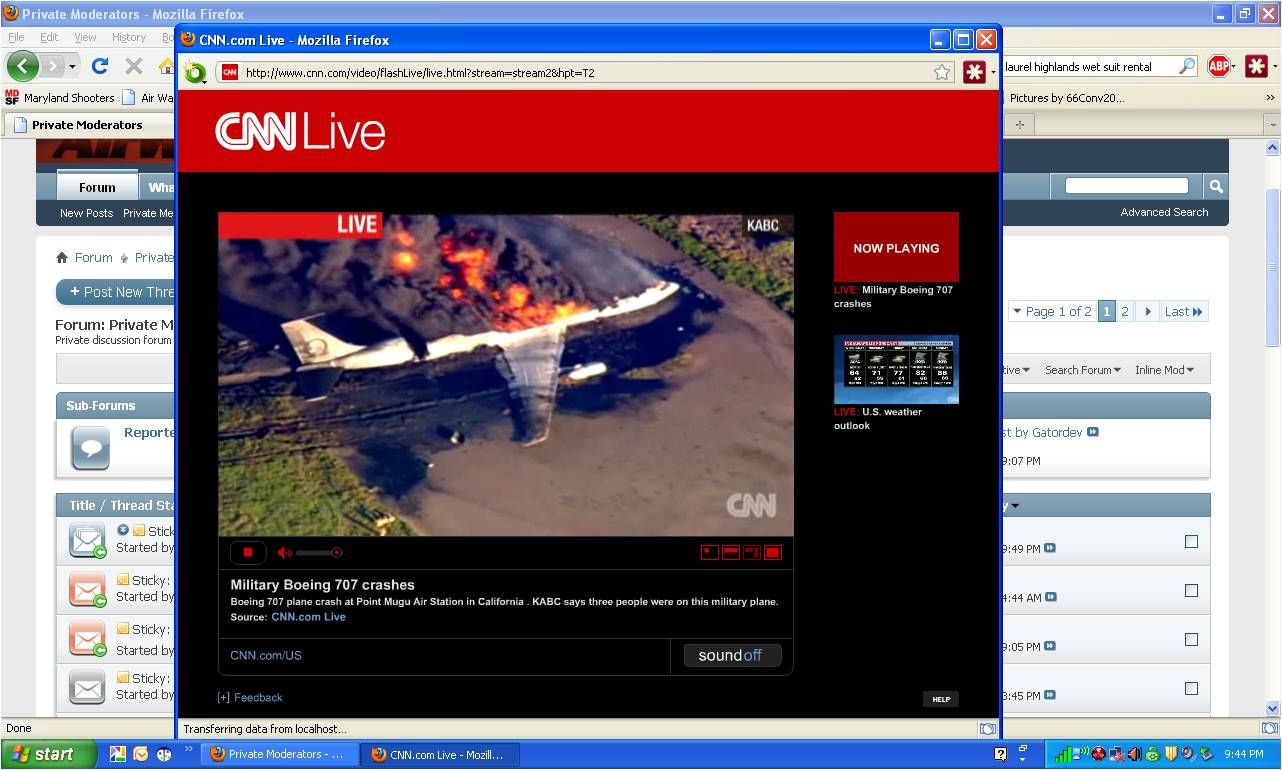Click the Forum home icon breadcrumb
This screenshot has height=770, width=1282.
pos(62,257)
